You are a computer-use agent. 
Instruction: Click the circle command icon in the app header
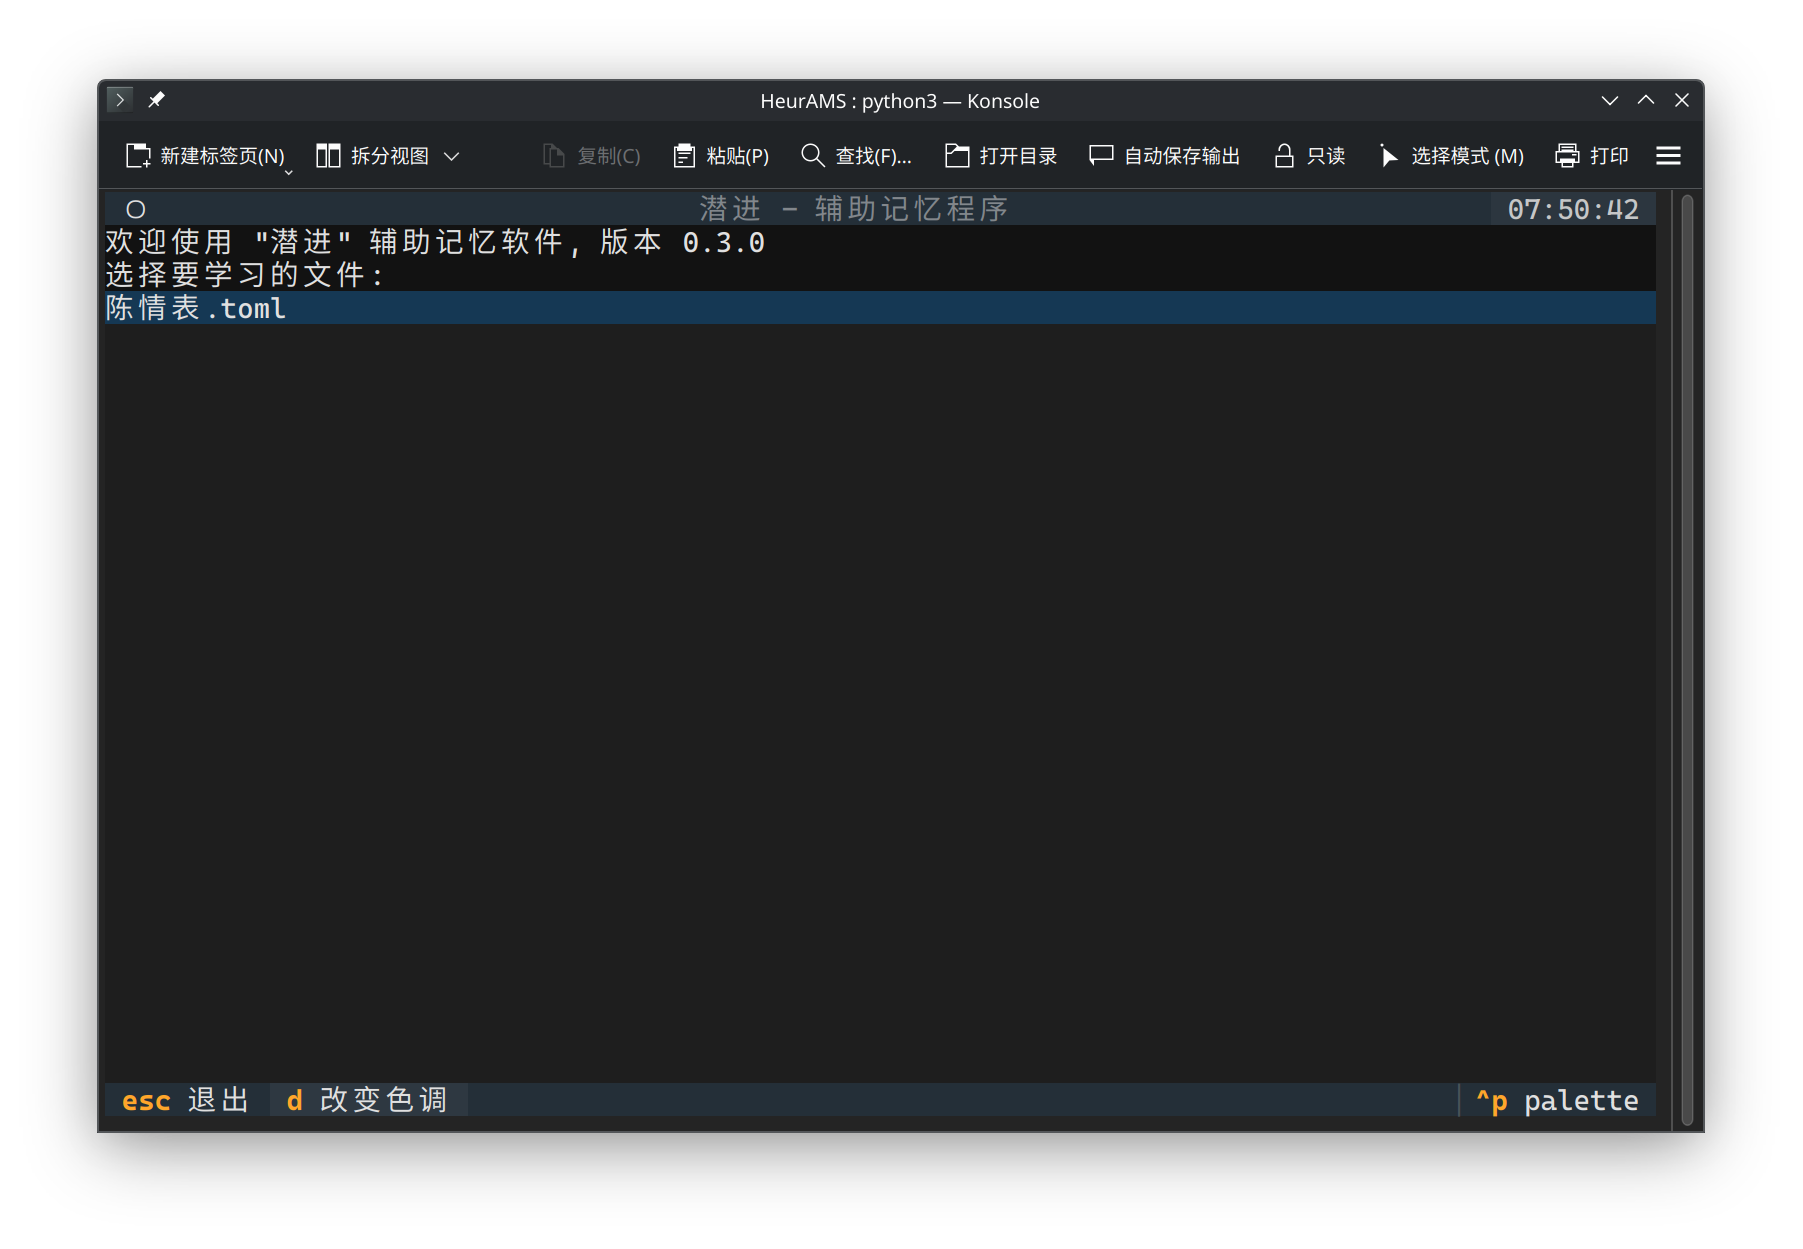136,209
